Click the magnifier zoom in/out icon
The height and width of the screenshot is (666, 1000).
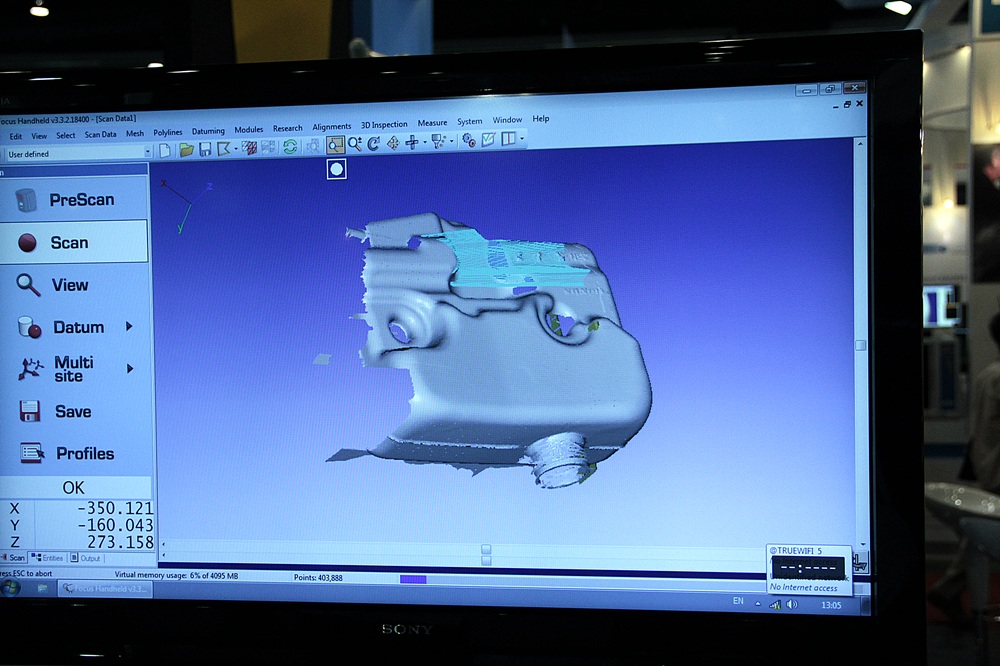(x=355, y=144)
